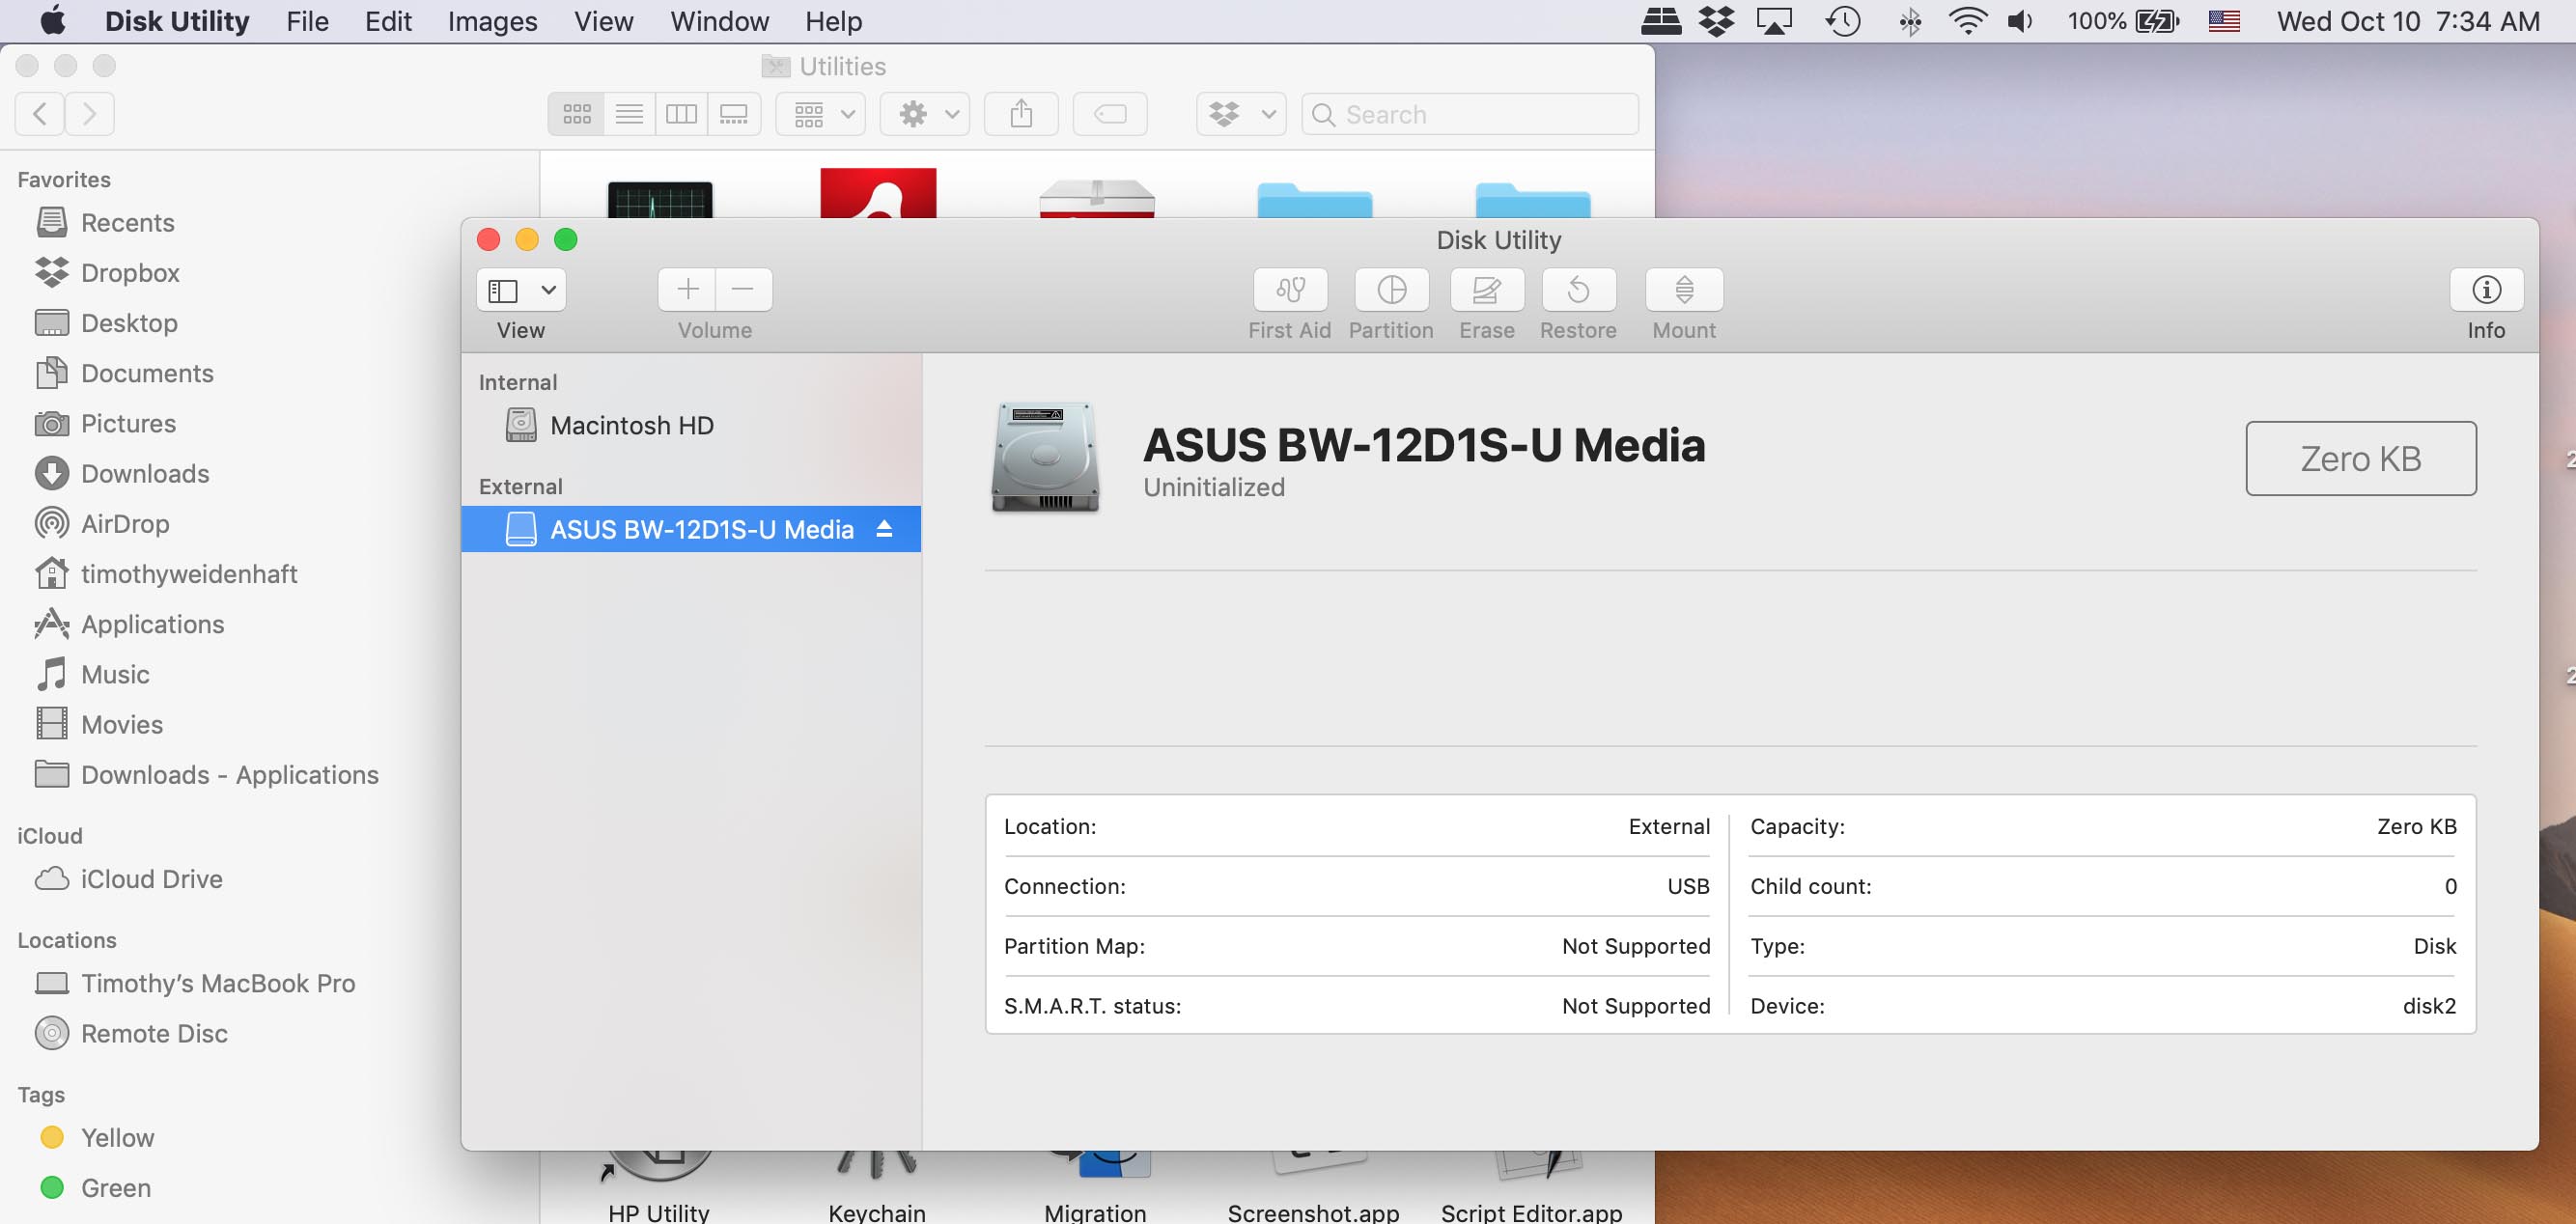Open the Images menu
The width and height of the screenshot is (2576, 1224).
tap(492, 21)
